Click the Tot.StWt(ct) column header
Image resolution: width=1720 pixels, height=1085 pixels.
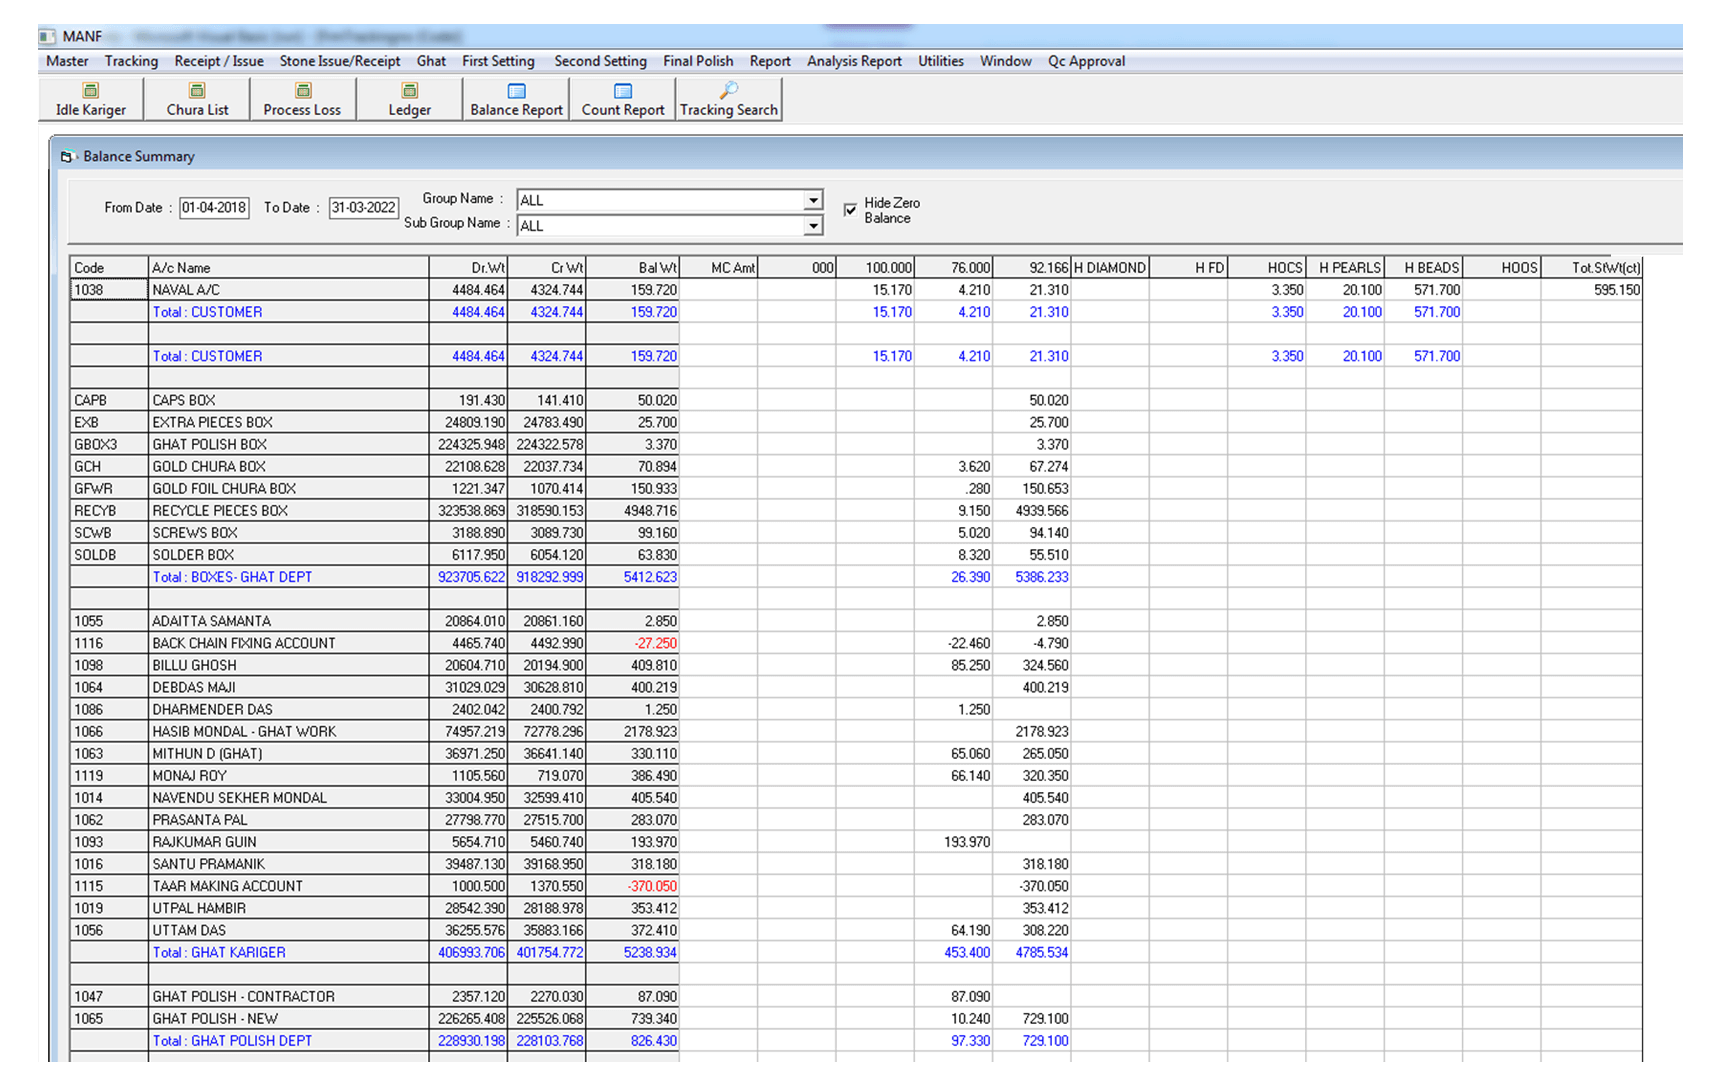[x=1592, y=268]
